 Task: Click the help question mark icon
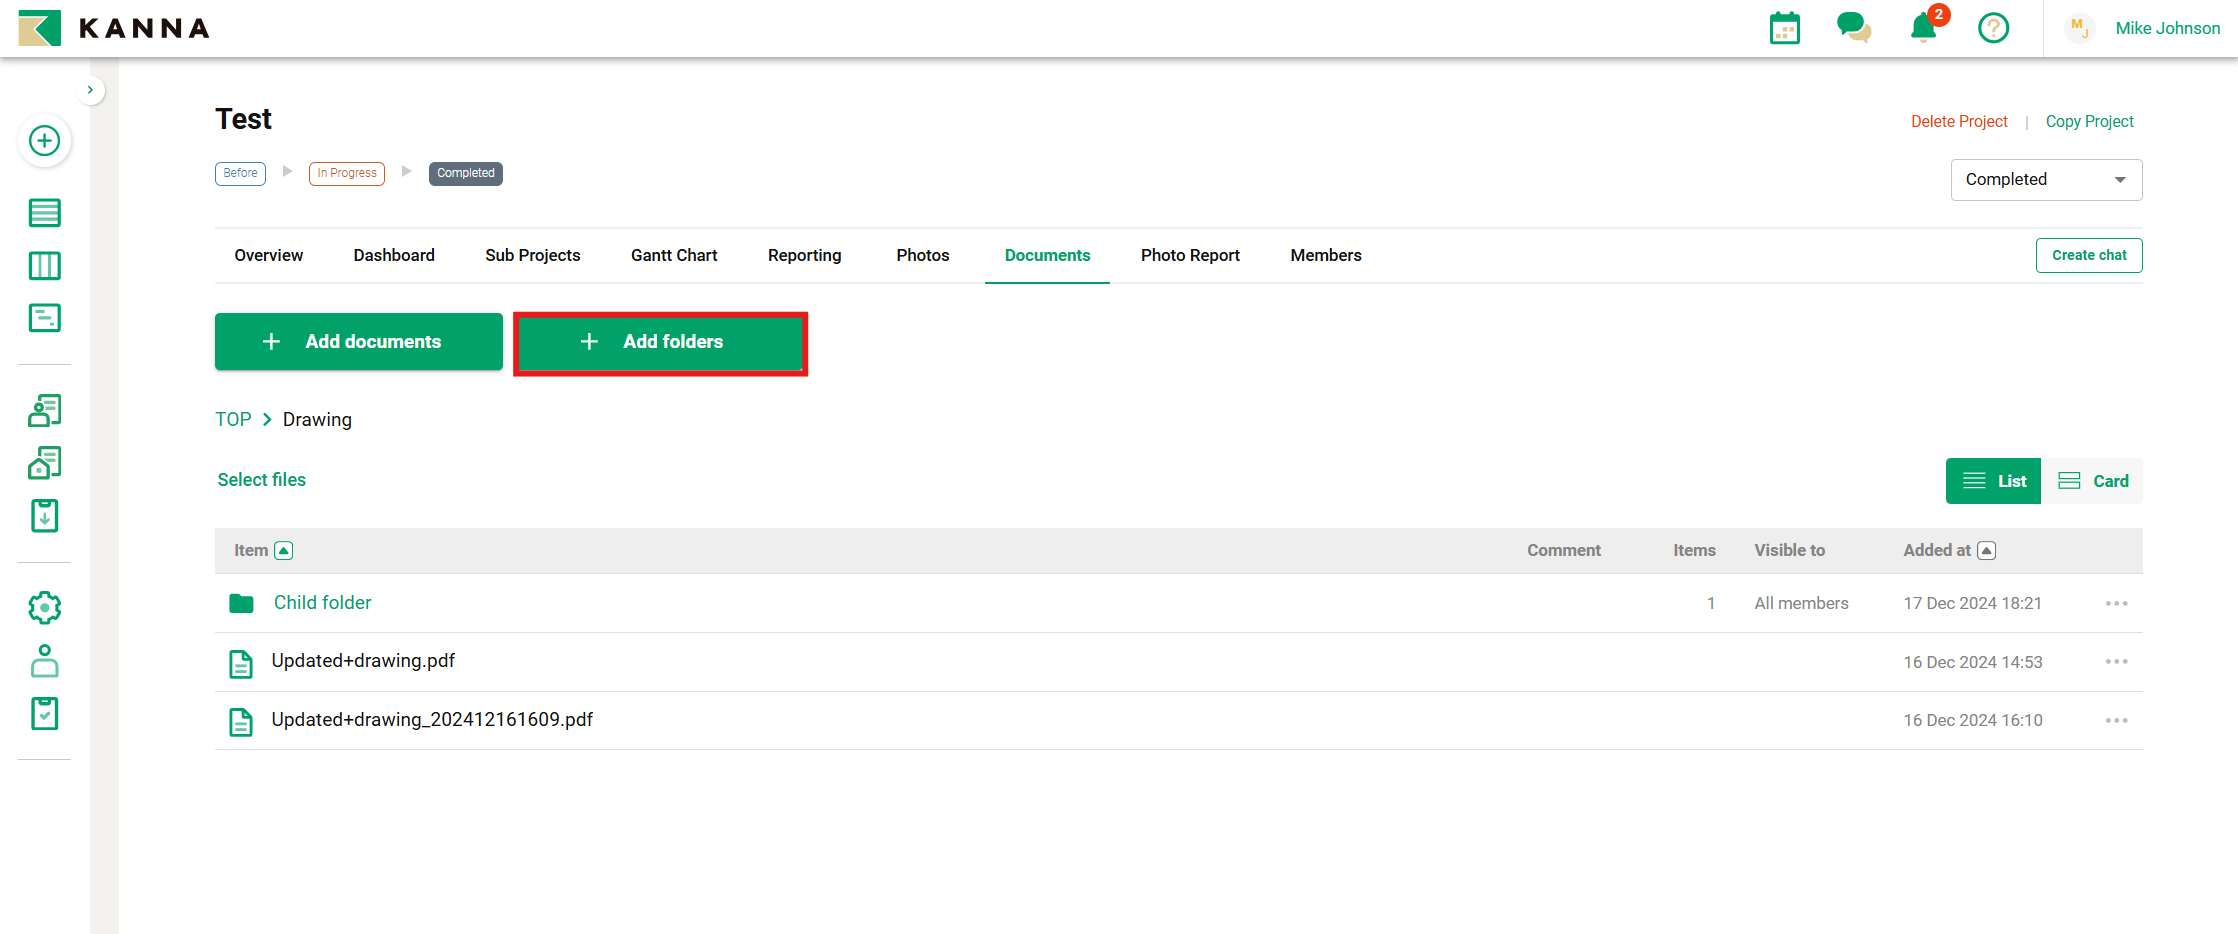(1993, 28)
